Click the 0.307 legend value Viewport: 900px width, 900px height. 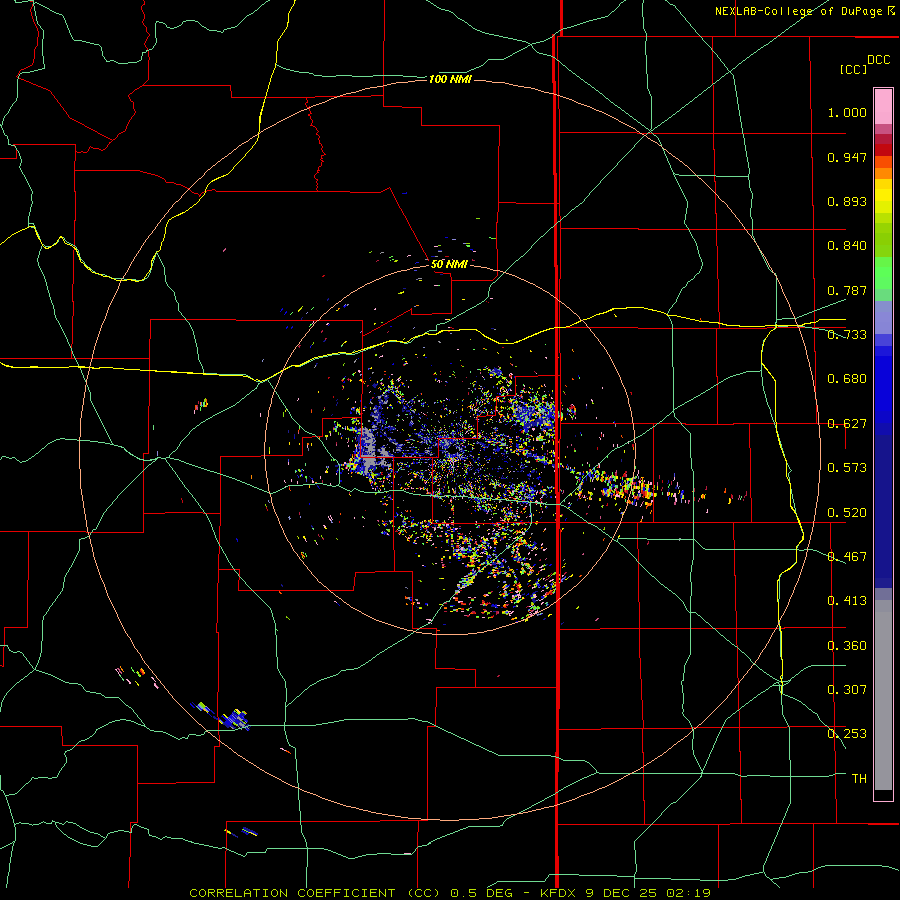847,690
